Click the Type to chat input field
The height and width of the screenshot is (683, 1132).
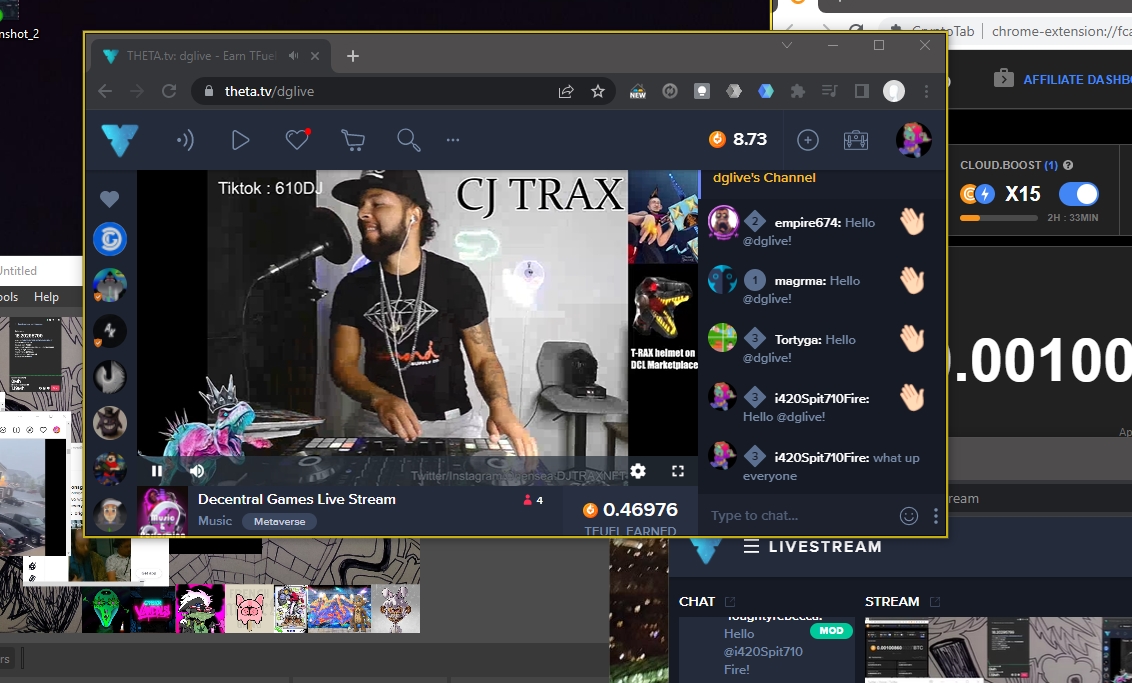click(798, 515)
